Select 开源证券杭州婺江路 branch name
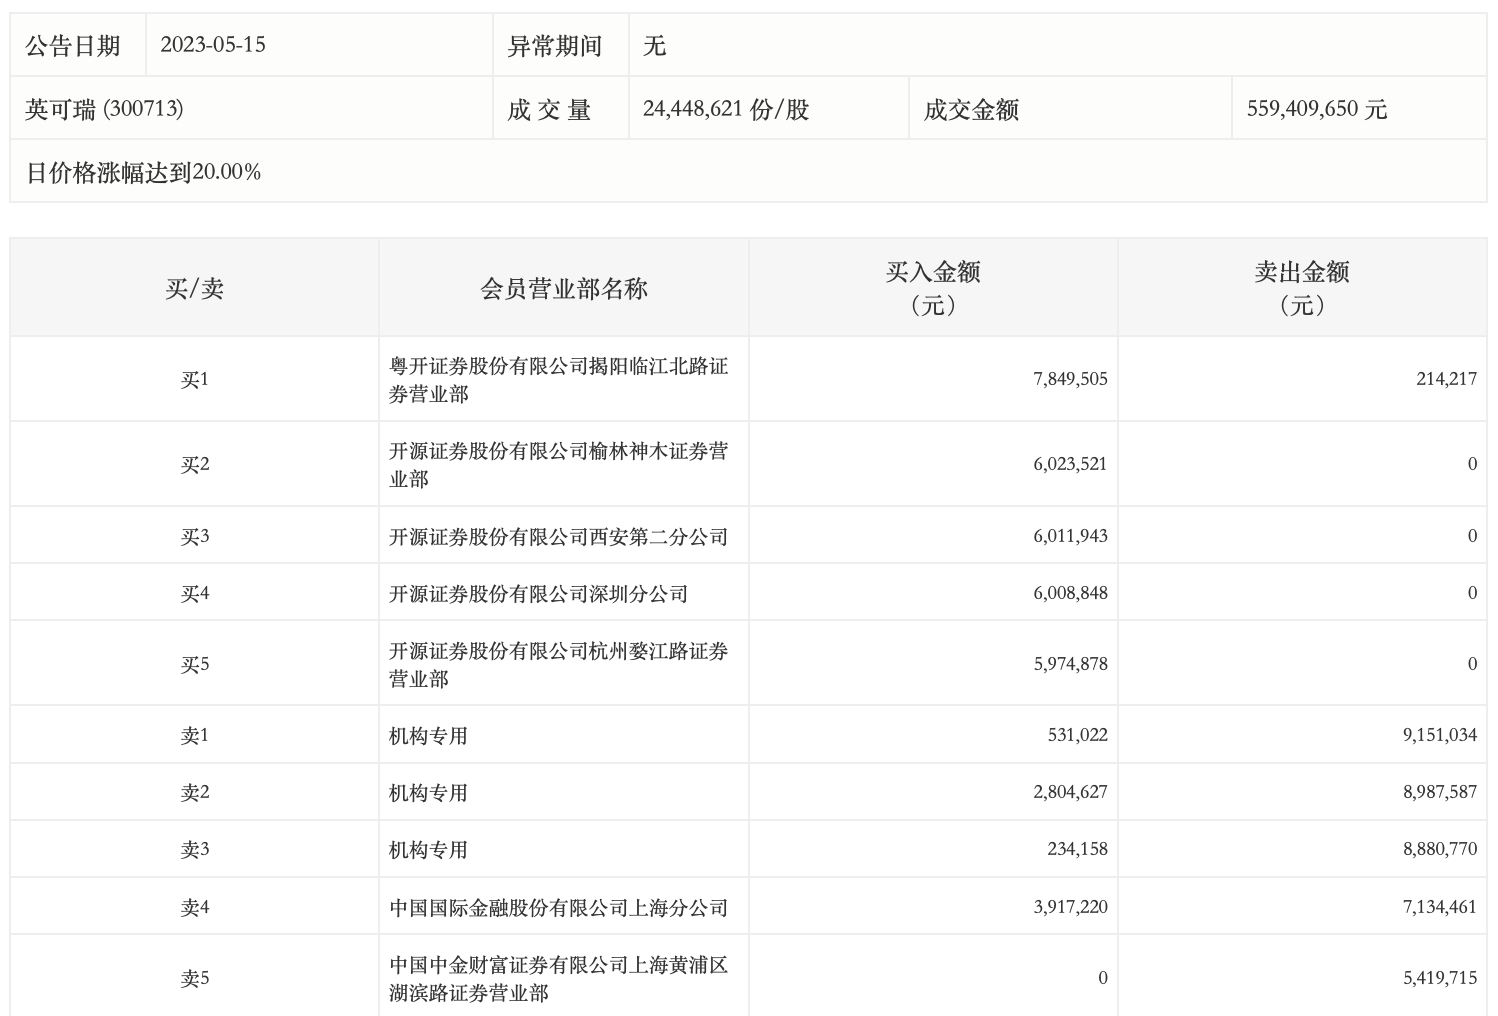 pos(558,665)
